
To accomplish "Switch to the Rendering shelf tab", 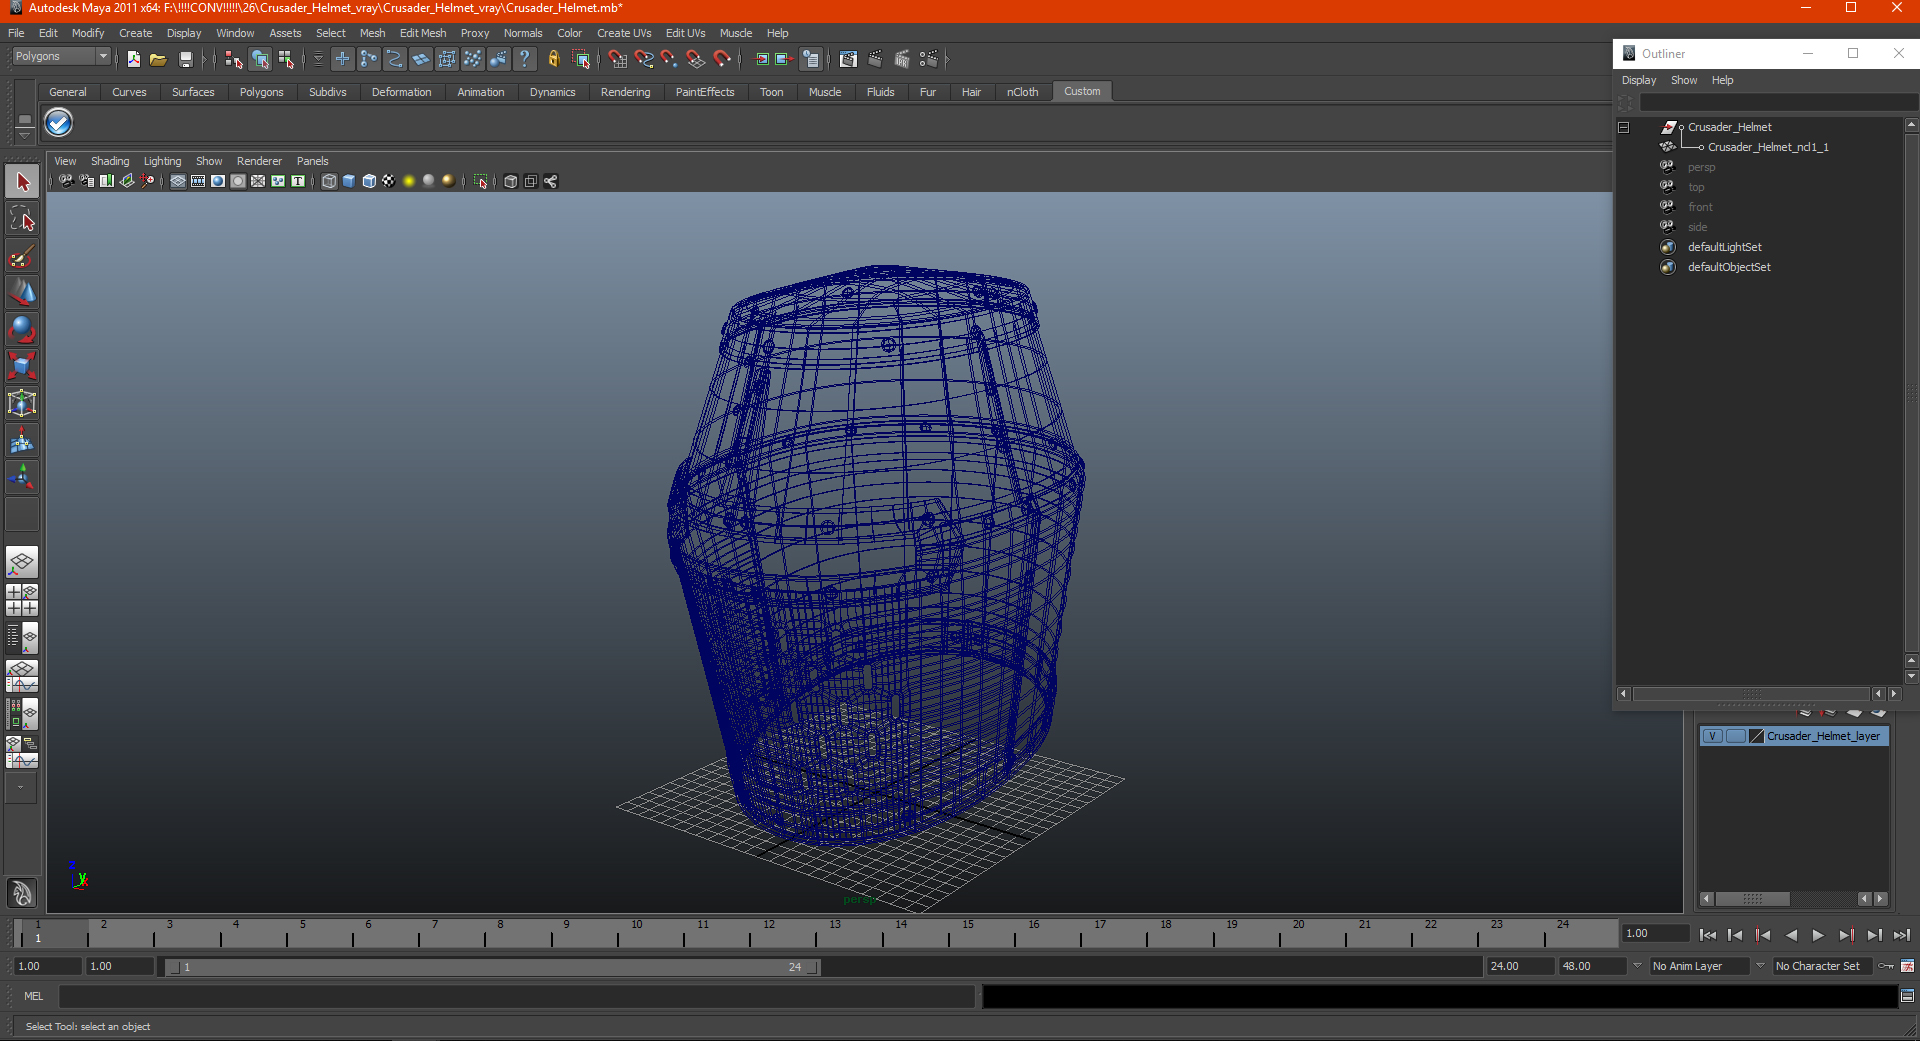I will point(625,92).
